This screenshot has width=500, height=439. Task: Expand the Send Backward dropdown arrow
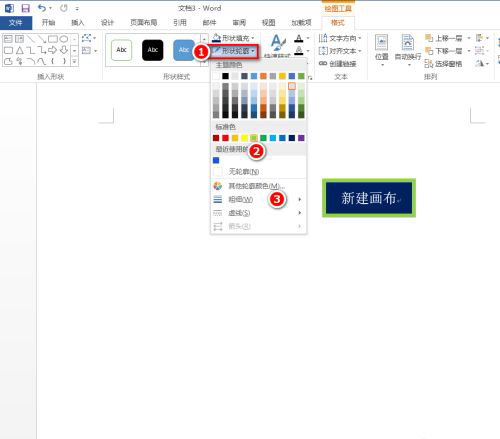click(x=469, y=51)
